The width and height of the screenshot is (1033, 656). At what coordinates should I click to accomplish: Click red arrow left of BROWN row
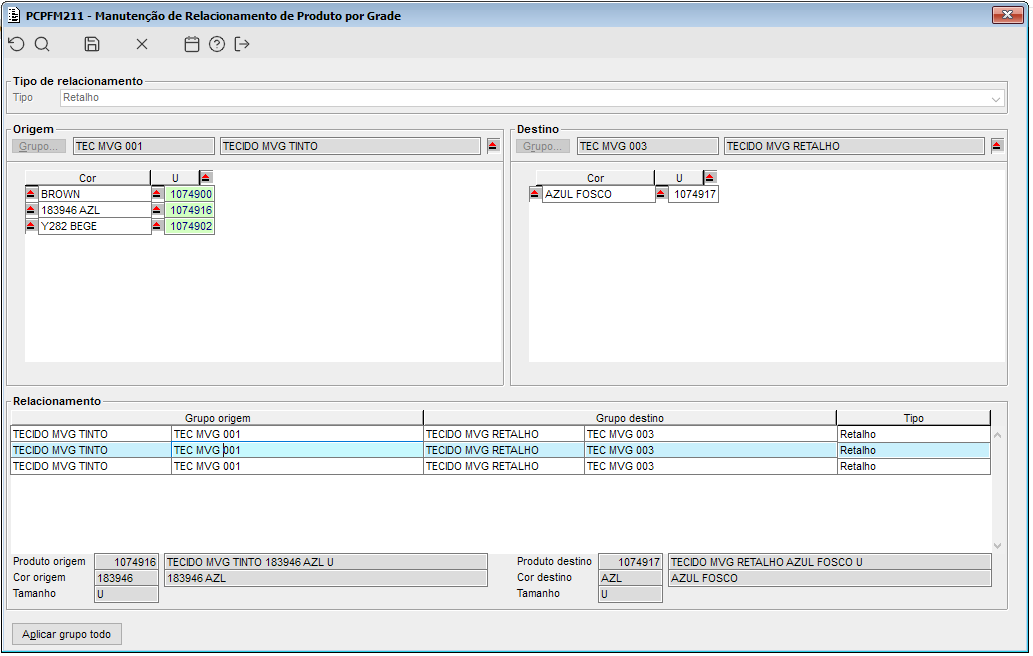pos(31,194)
